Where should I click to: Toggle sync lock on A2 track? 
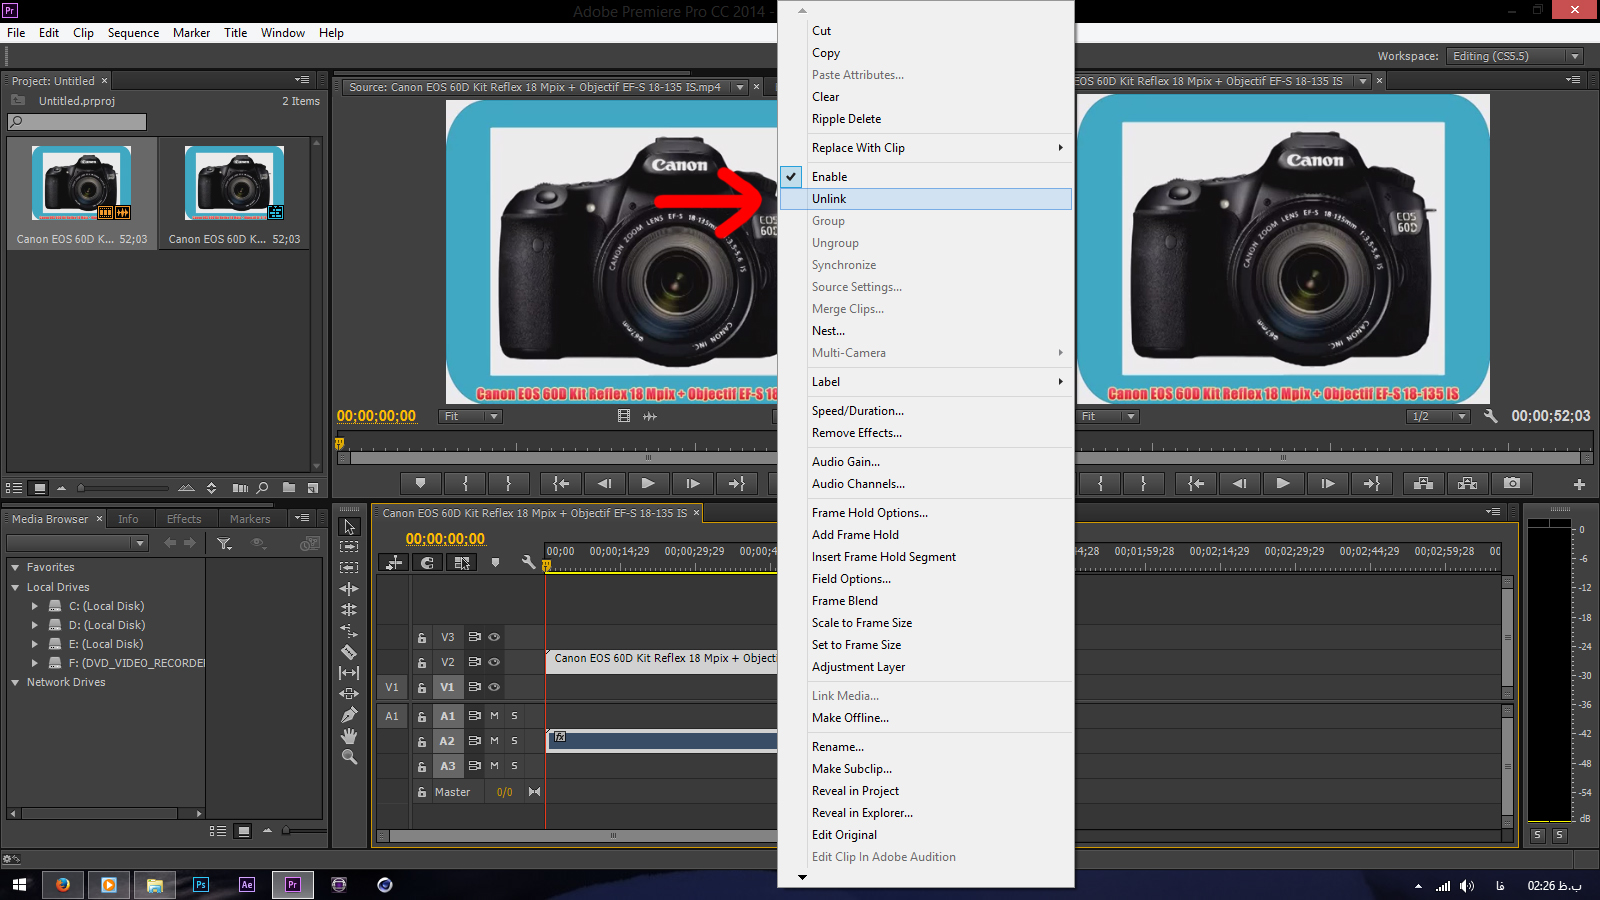[475, 741]
